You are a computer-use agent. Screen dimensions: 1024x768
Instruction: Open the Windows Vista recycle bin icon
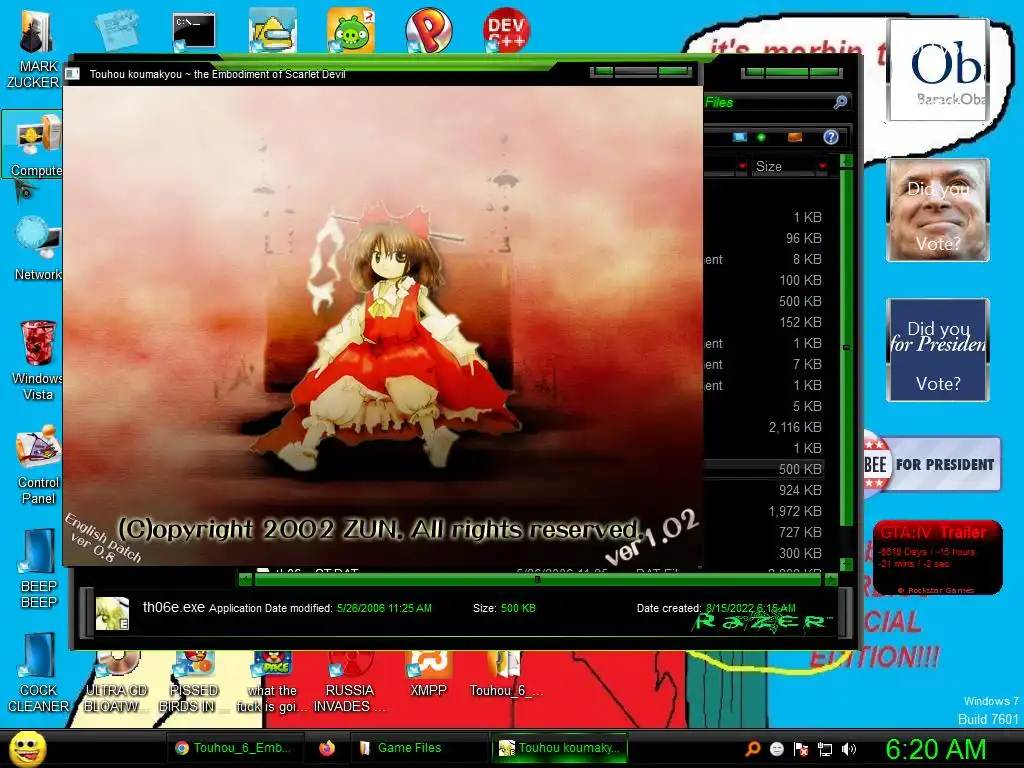(37, 360)
